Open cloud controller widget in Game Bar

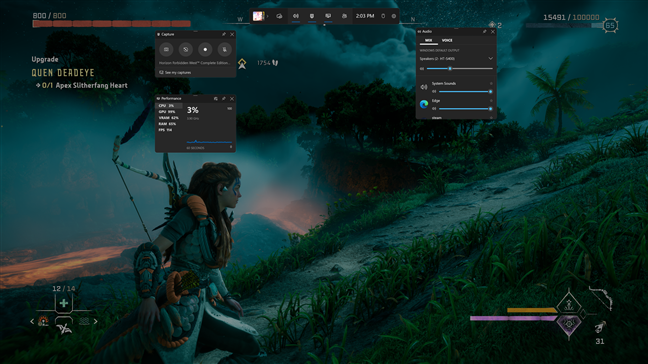click(279, 16)
